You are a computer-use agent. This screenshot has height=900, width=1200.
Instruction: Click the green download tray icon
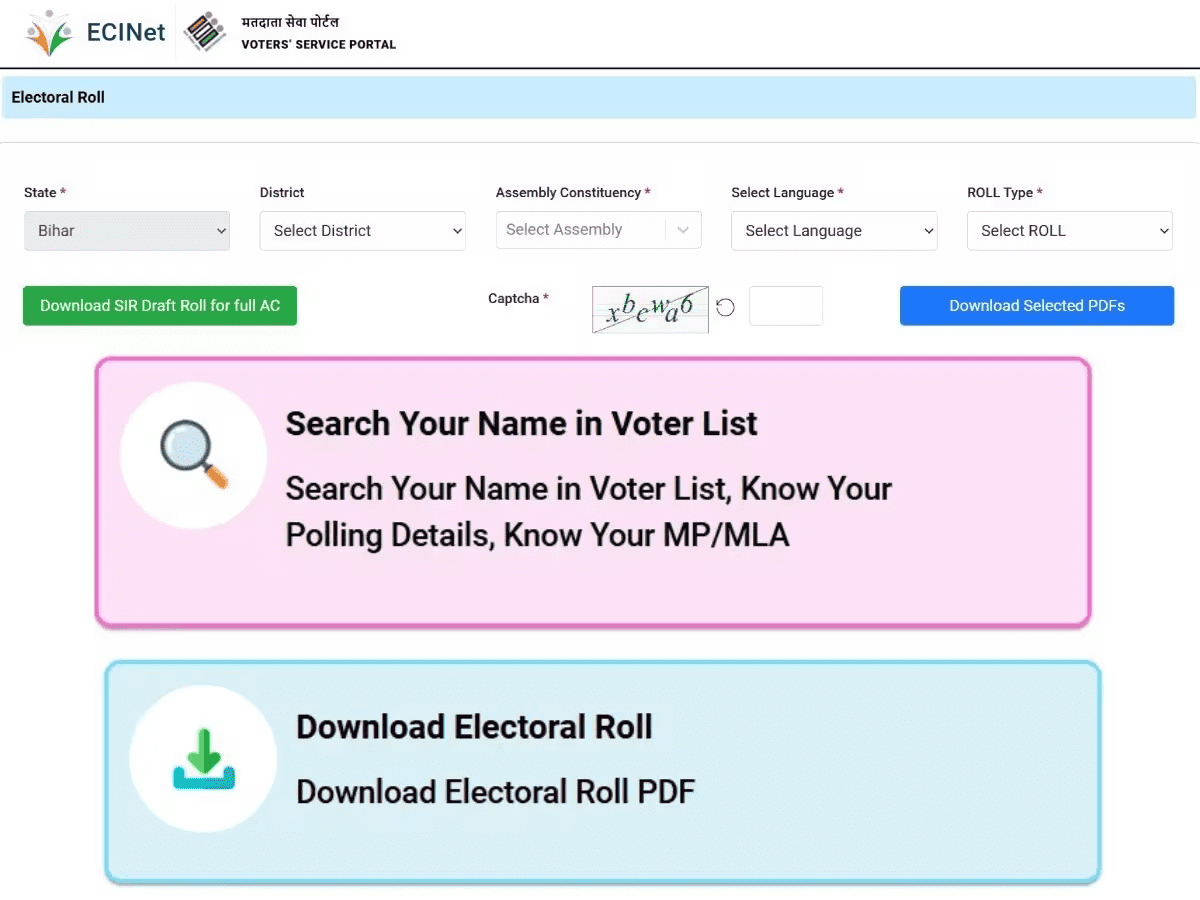click(x=204, y=759)
